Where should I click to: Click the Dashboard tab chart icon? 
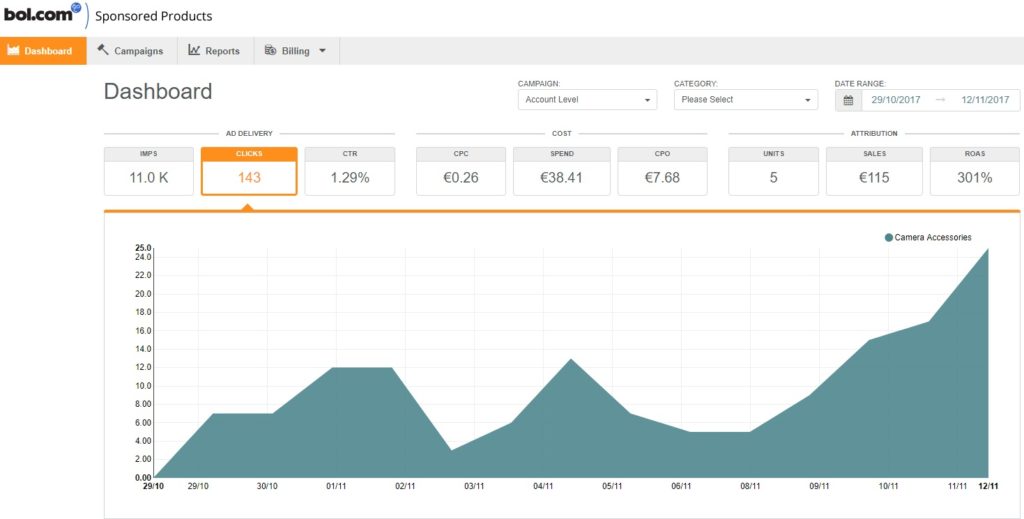(13, 50)
